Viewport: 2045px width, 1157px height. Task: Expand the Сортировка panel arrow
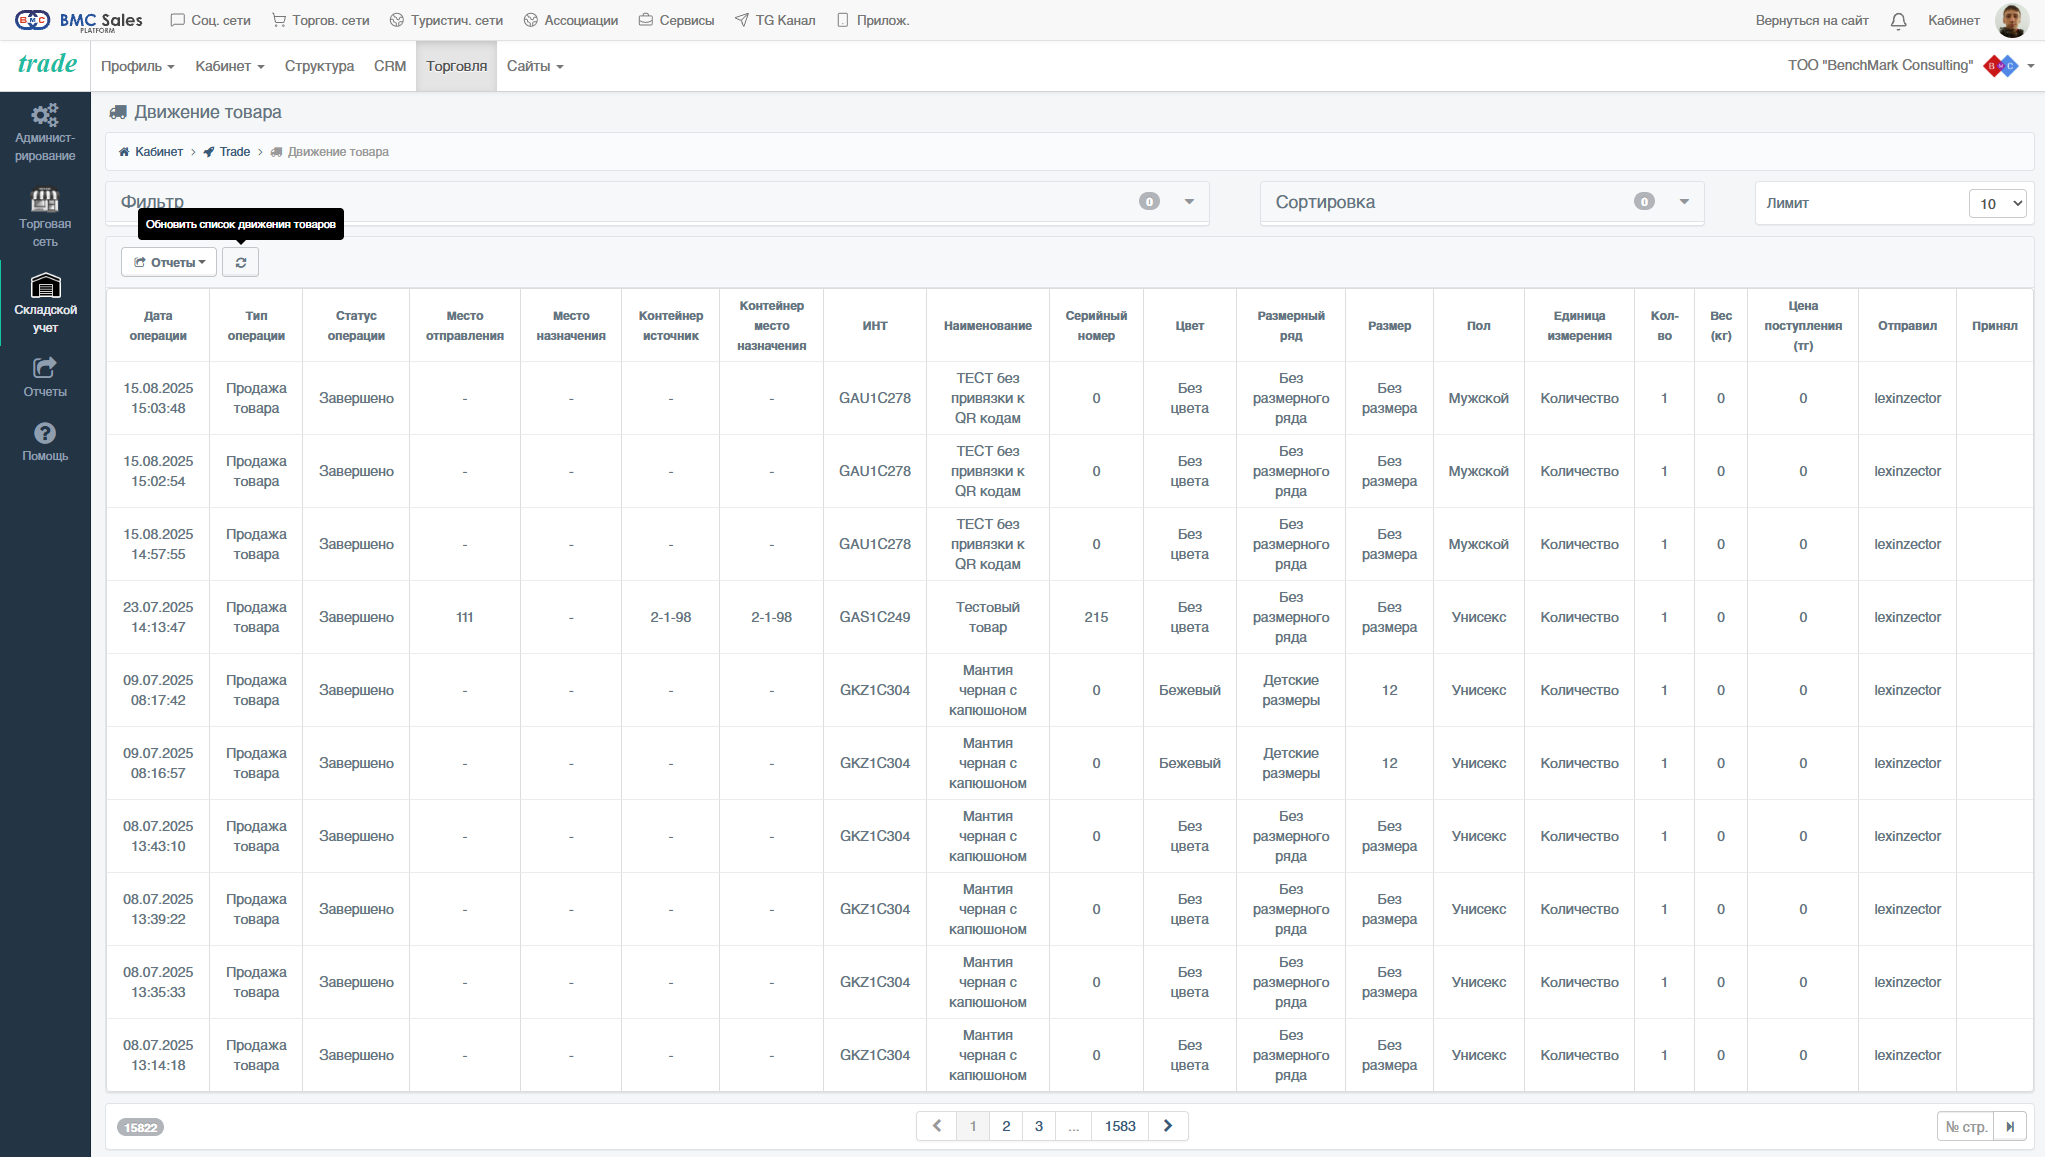pos(1684,202)
